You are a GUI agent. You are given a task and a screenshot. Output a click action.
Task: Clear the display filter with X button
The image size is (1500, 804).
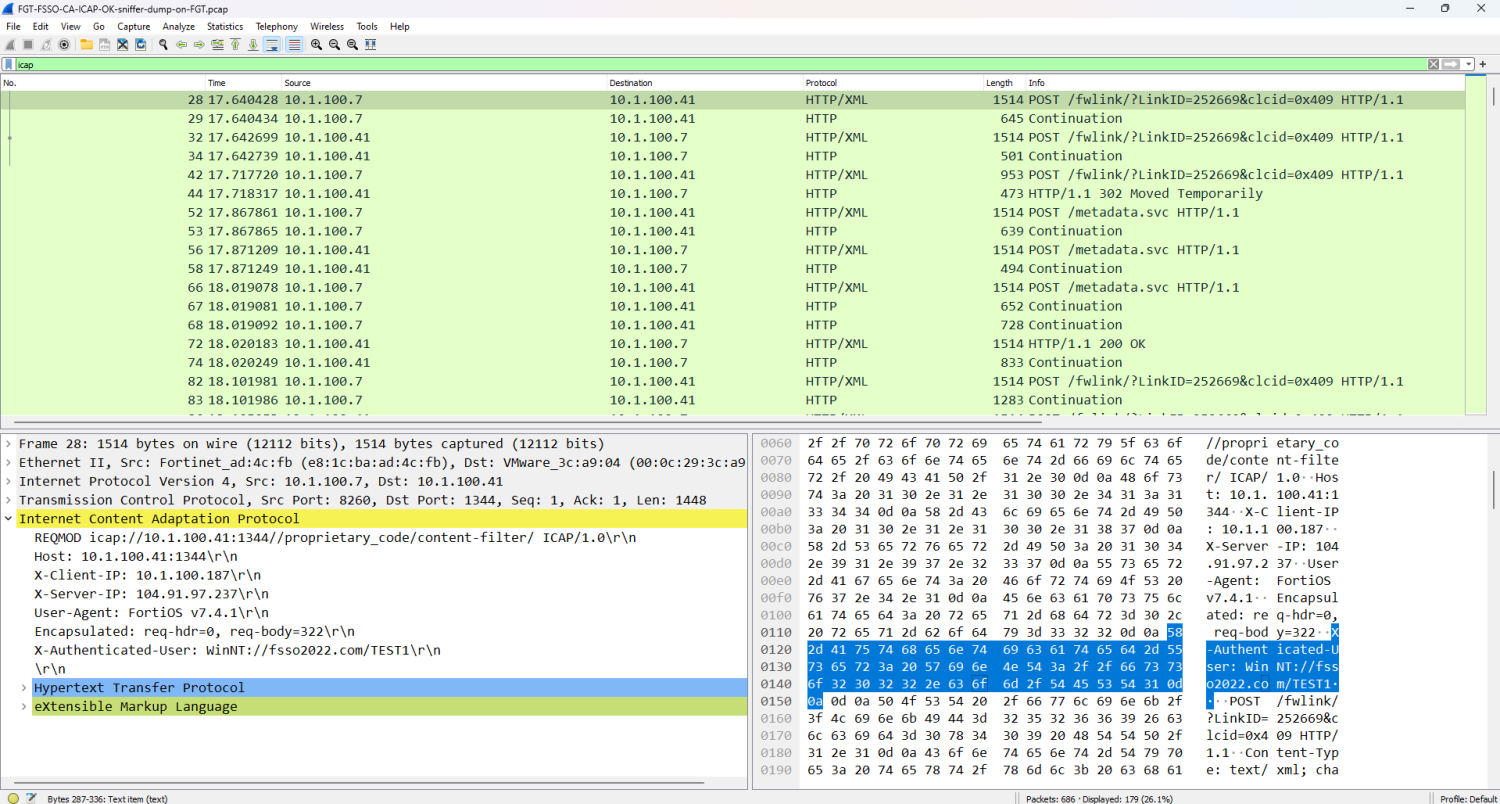(1433, 64)
